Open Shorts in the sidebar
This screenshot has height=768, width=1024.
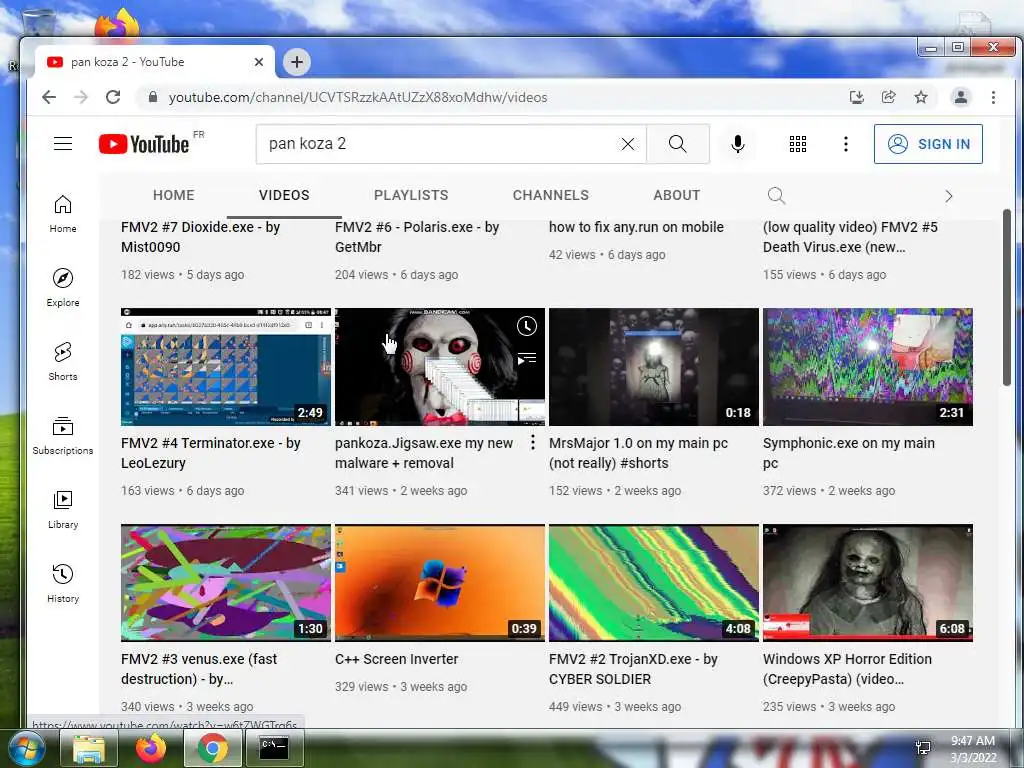tap(63, 362)
